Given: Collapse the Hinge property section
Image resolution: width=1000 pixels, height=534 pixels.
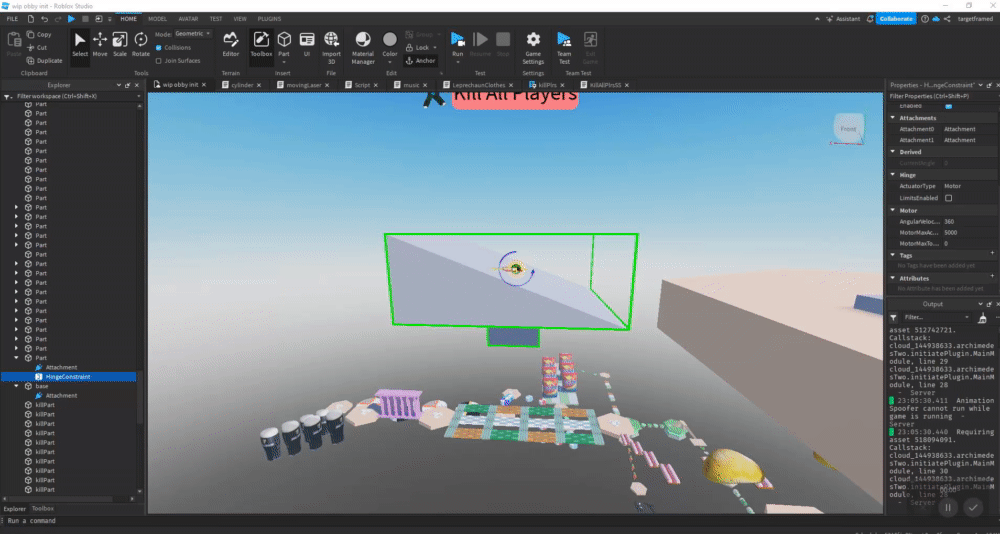Looking at the screenshot, I should [x=892, y=175].
